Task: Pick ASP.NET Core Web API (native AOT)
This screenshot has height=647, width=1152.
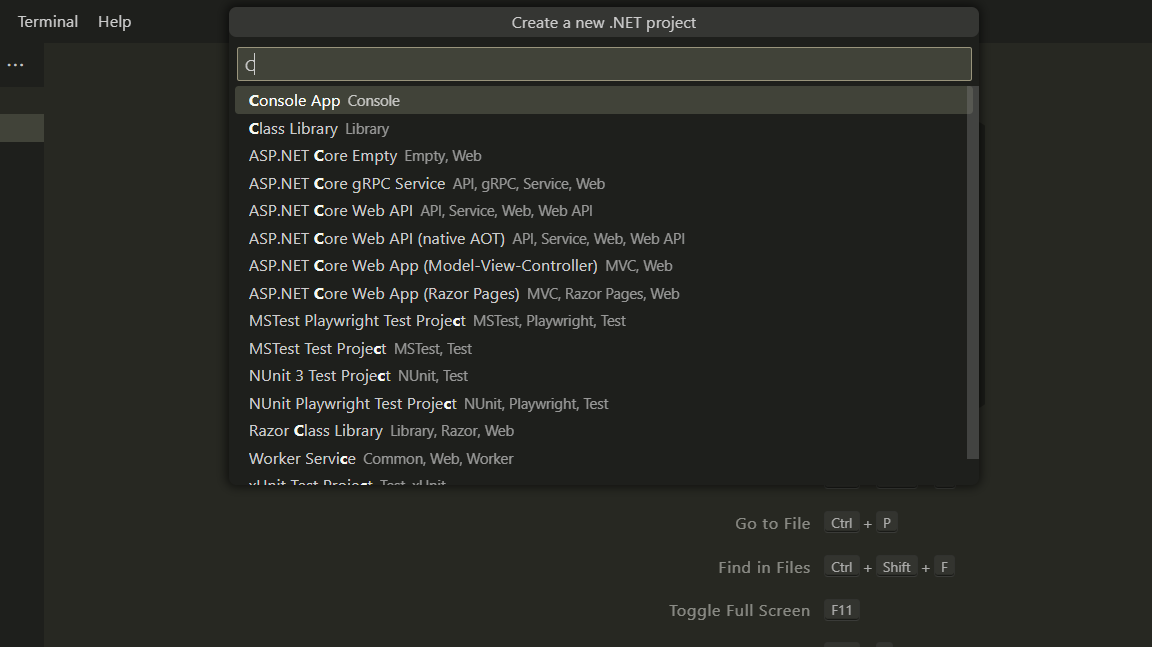Action: pyautogui.click(x=603, y=239)
